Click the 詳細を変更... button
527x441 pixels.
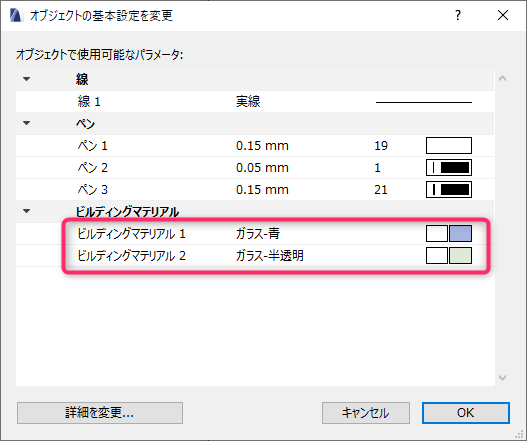click(x=100, y=413)
